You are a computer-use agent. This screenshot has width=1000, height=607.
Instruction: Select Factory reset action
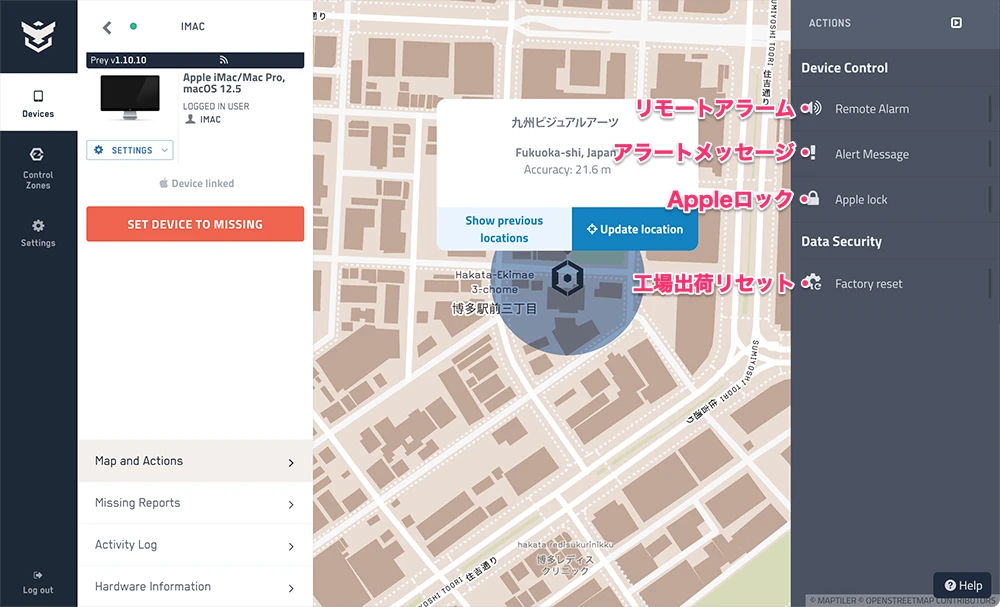[x=895, y=284]
